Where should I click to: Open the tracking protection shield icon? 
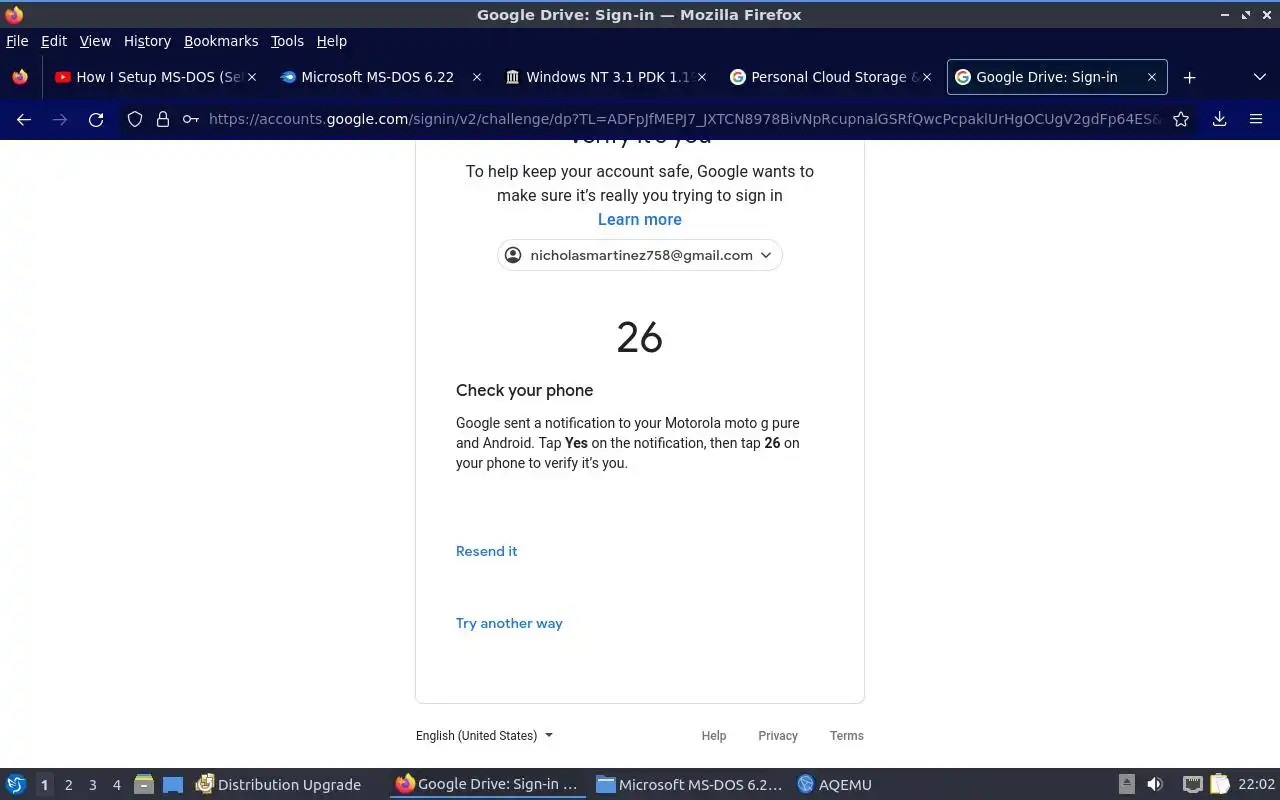click(x=135, y=119)
